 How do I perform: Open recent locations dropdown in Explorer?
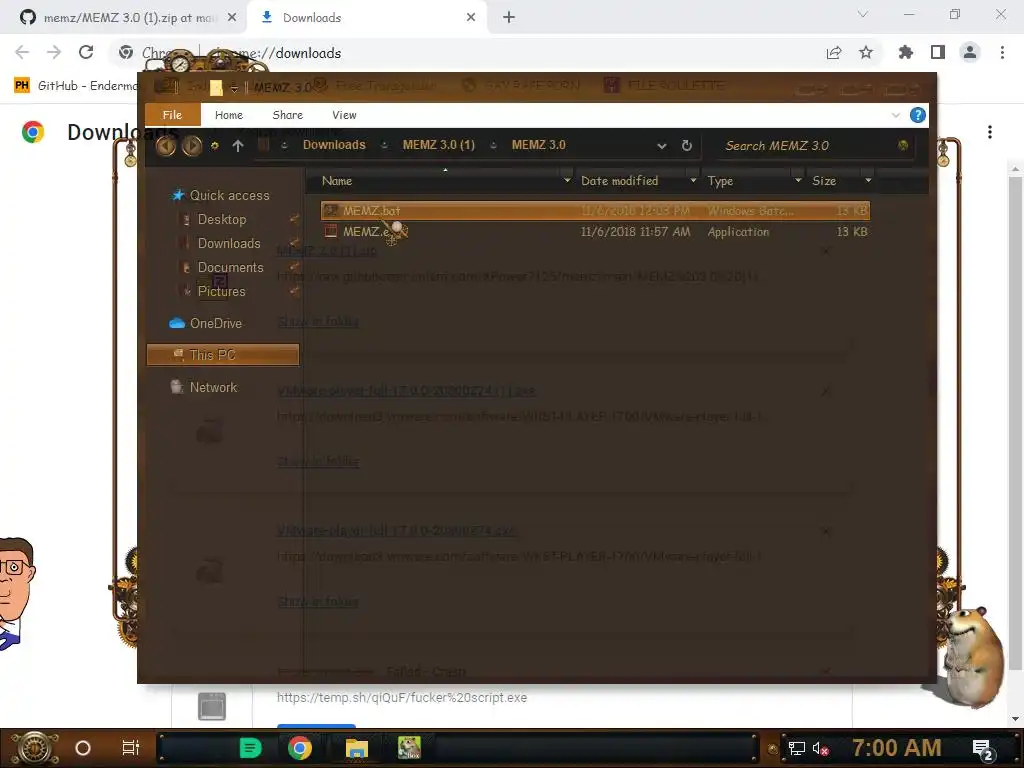pos(214,146)
